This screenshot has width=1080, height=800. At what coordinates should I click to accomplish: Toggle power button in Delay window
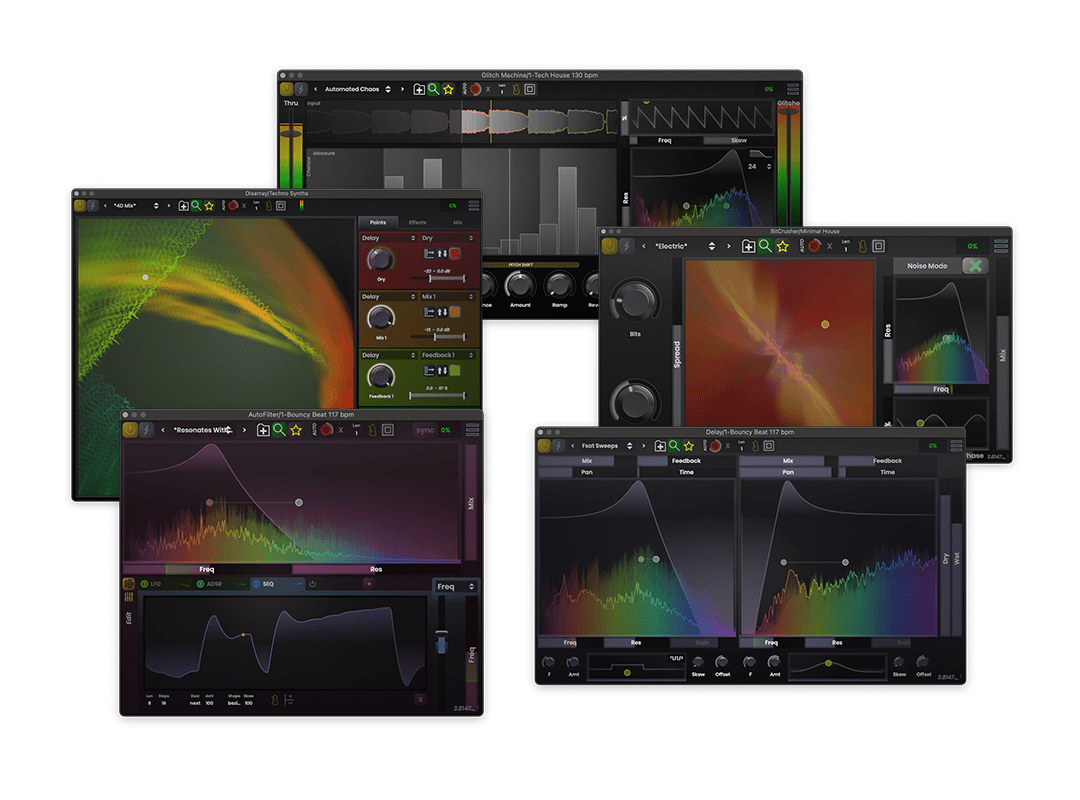click(544, 446)
